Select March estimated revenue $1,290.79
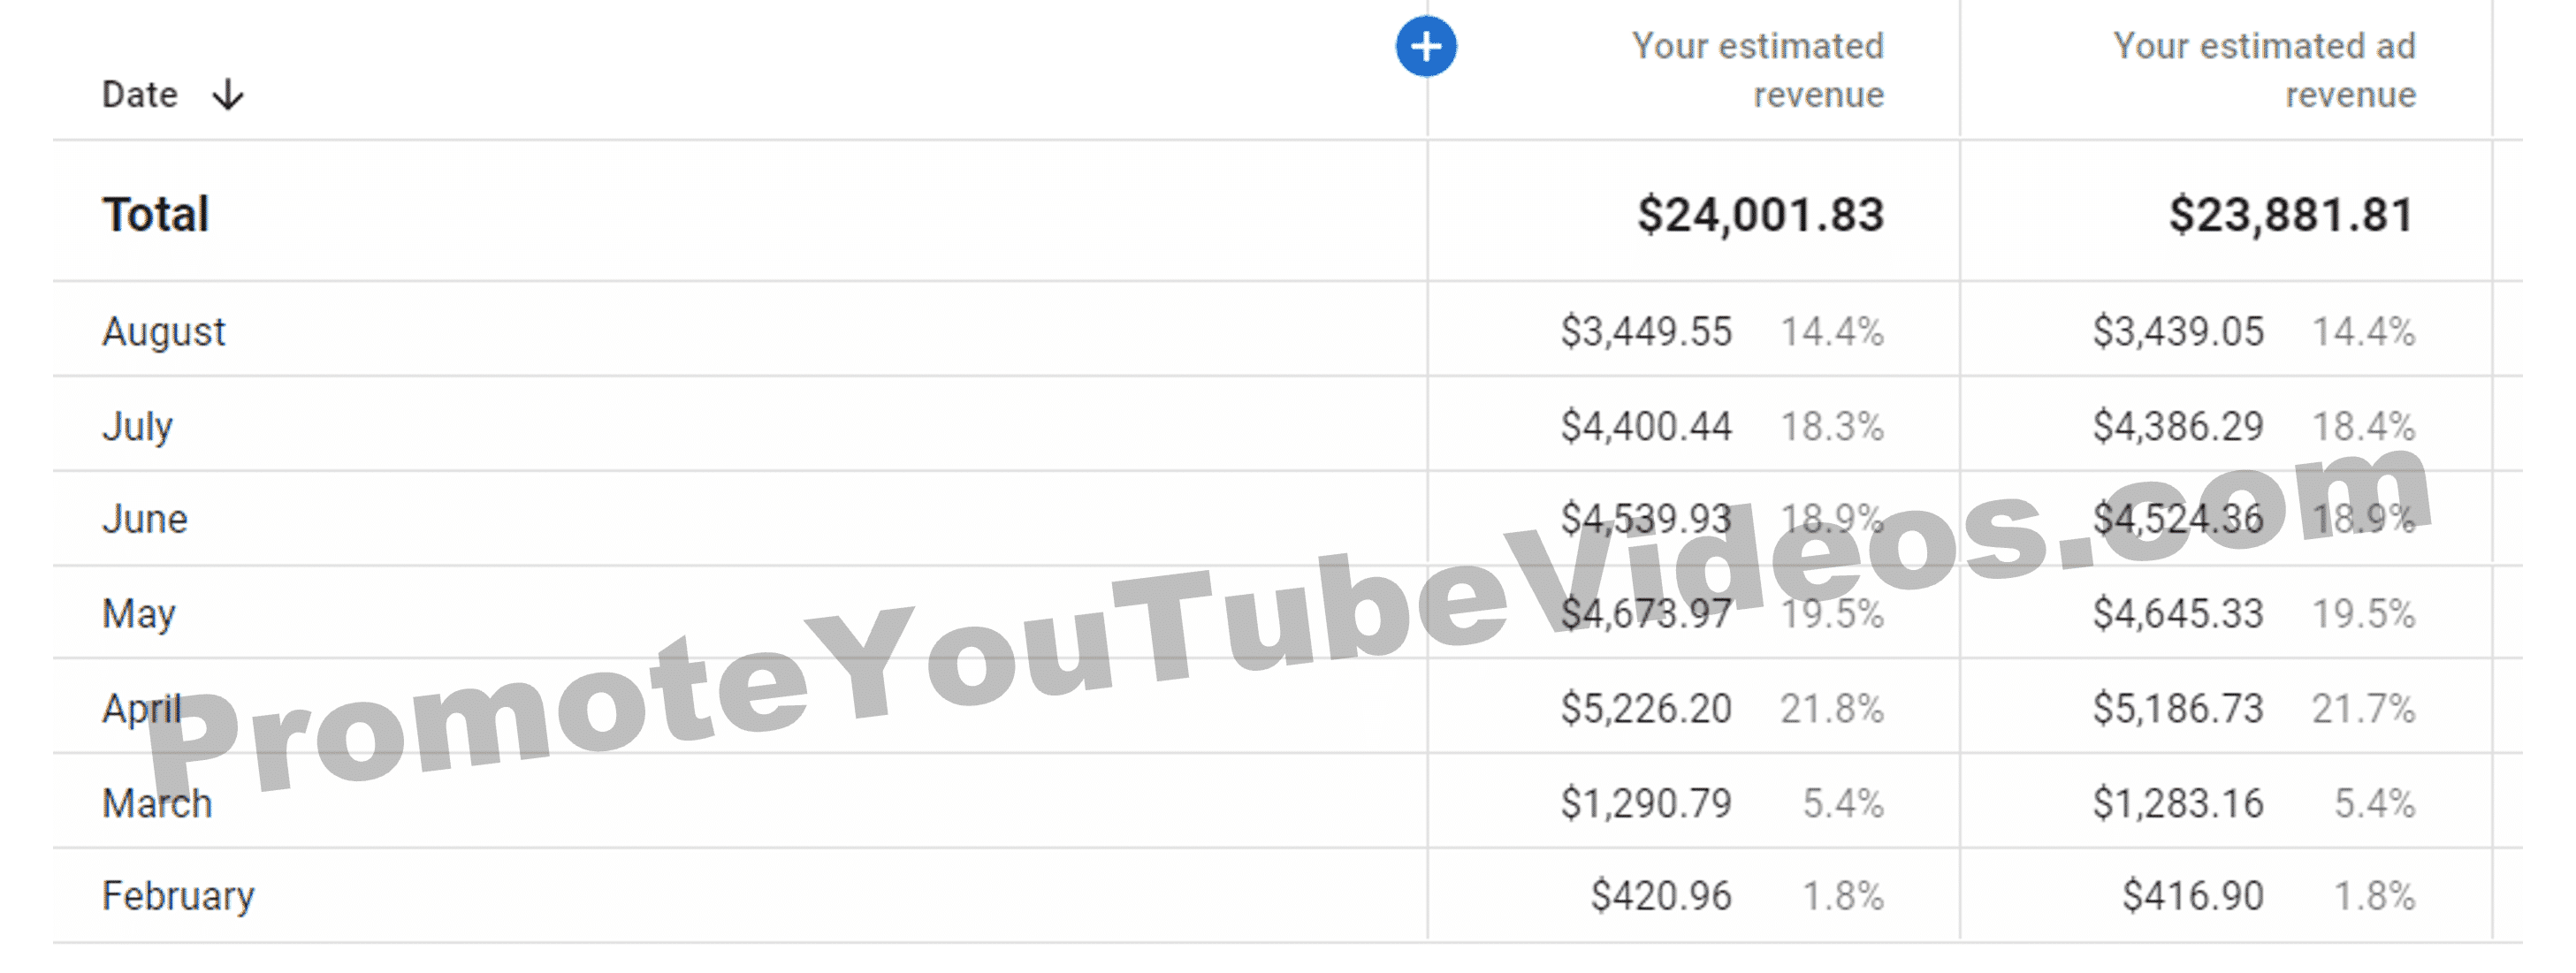The height and width of the screenshot is (973, 2576). click(1646, 803)
